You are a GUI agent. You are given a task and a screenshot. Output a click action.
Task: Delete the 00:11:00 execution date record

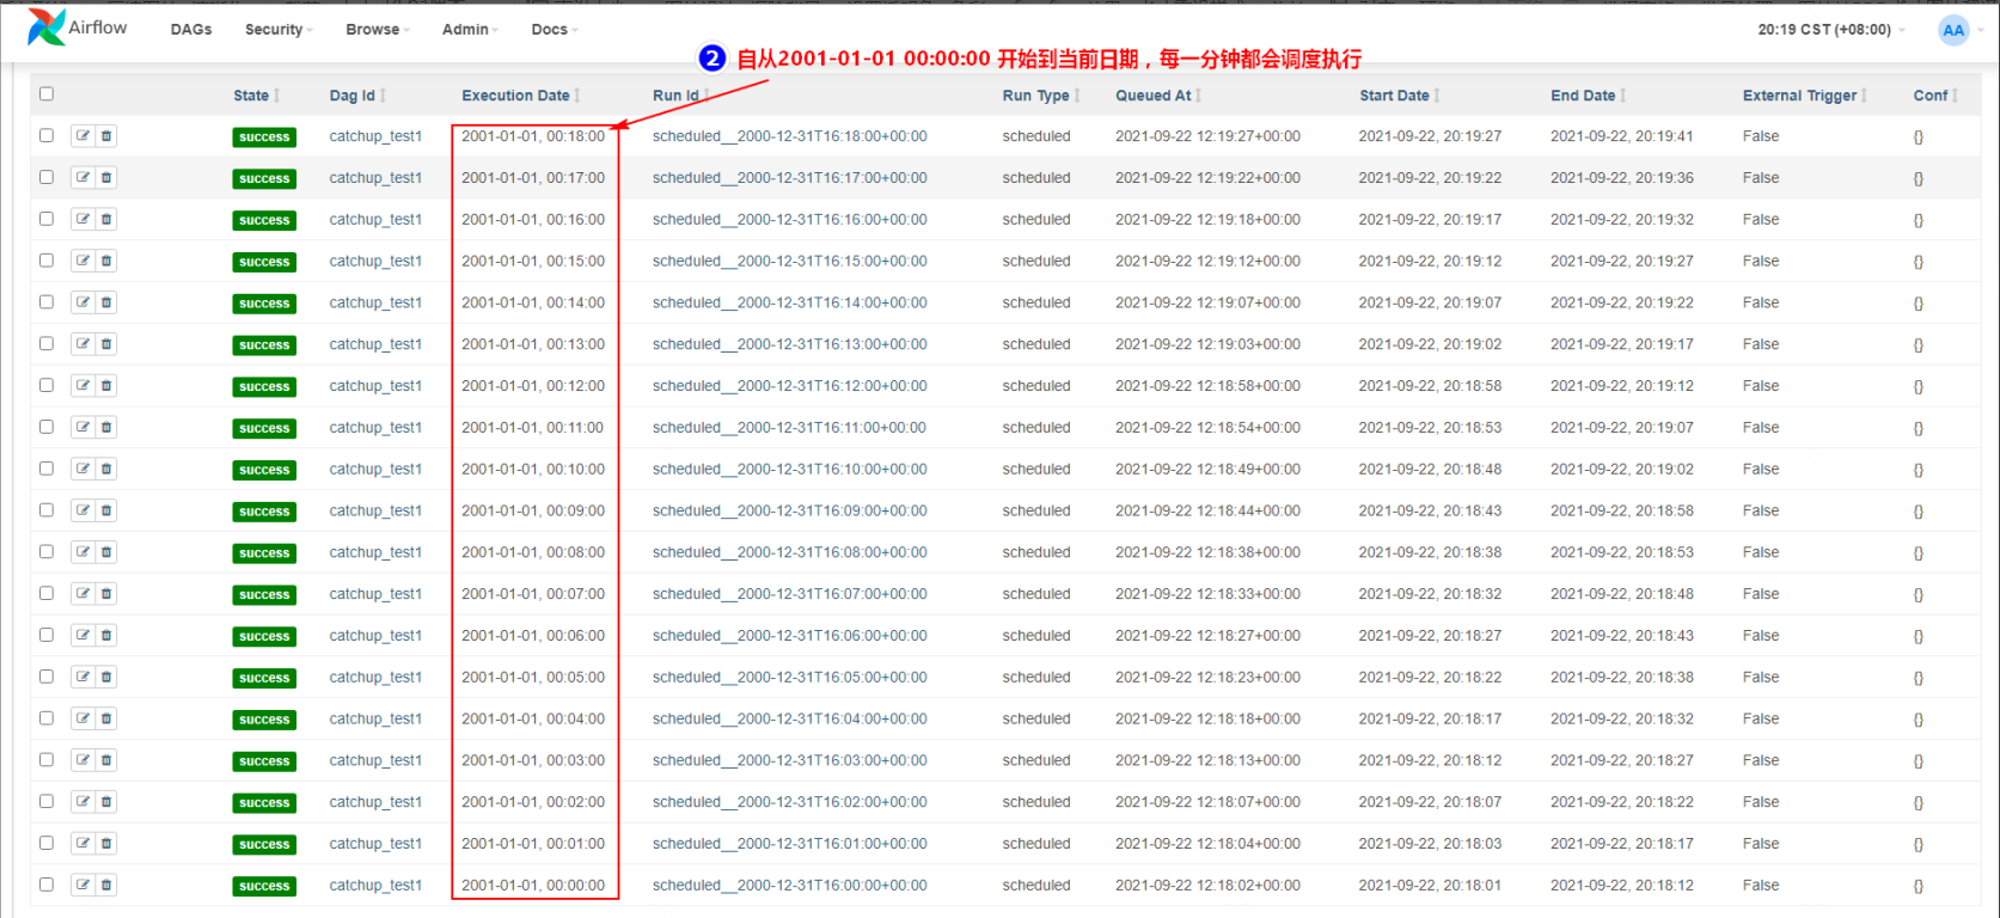pyautogui.click(x=106, y=427)
